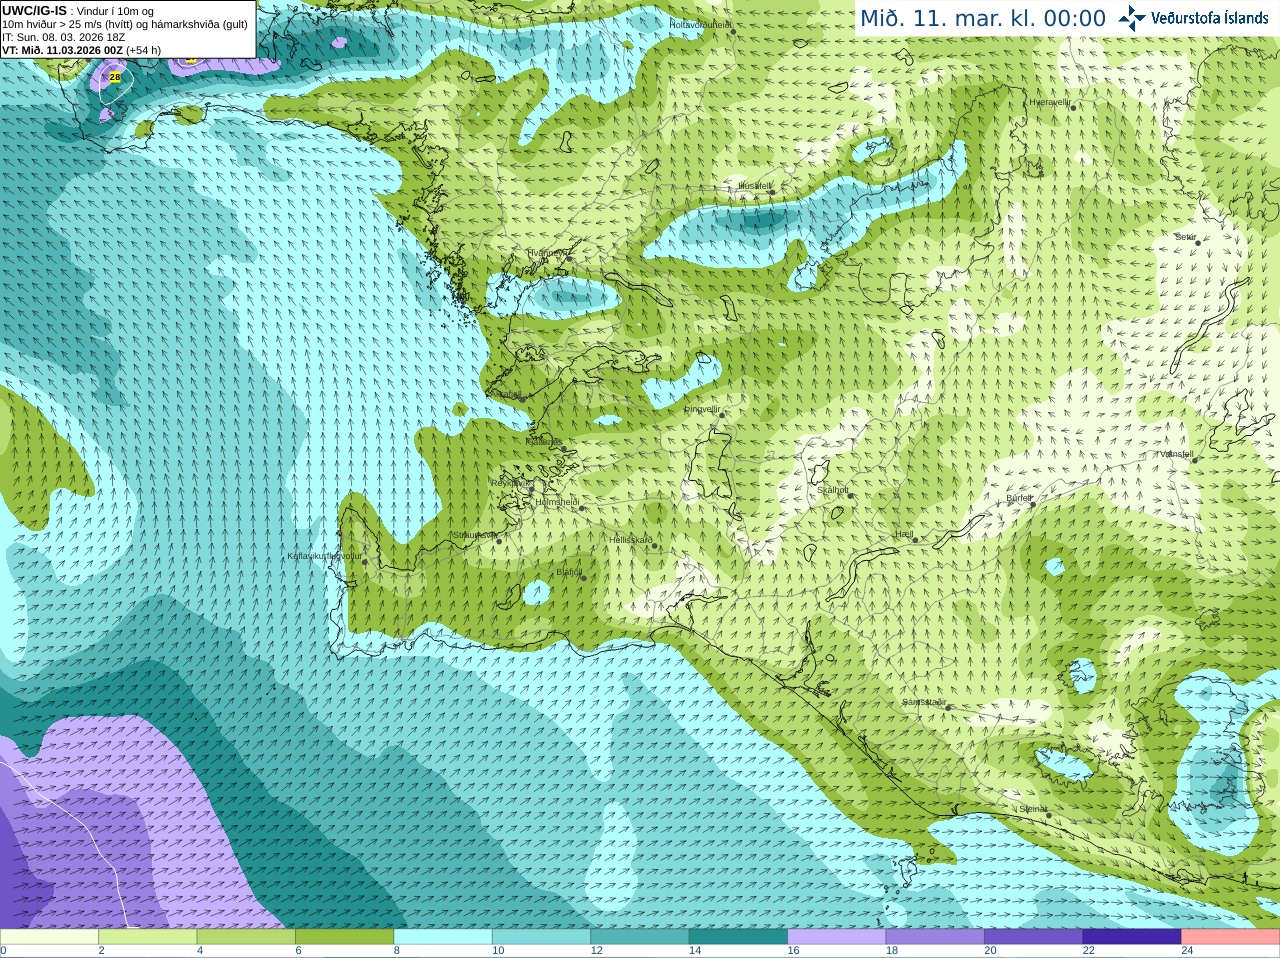Click the 'Mið. 11. mar. kl. 00:00' title

pyautogui.click(x=983, y=19)
